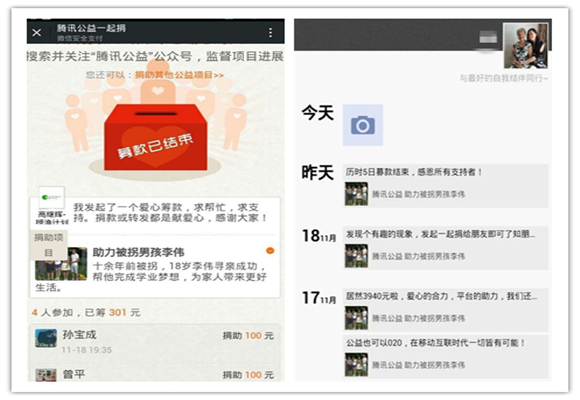Tap the appeal message 我发起了一个爱心筹款
The width and height of the screenshot is (580, 400).
(x=170, y=212)
